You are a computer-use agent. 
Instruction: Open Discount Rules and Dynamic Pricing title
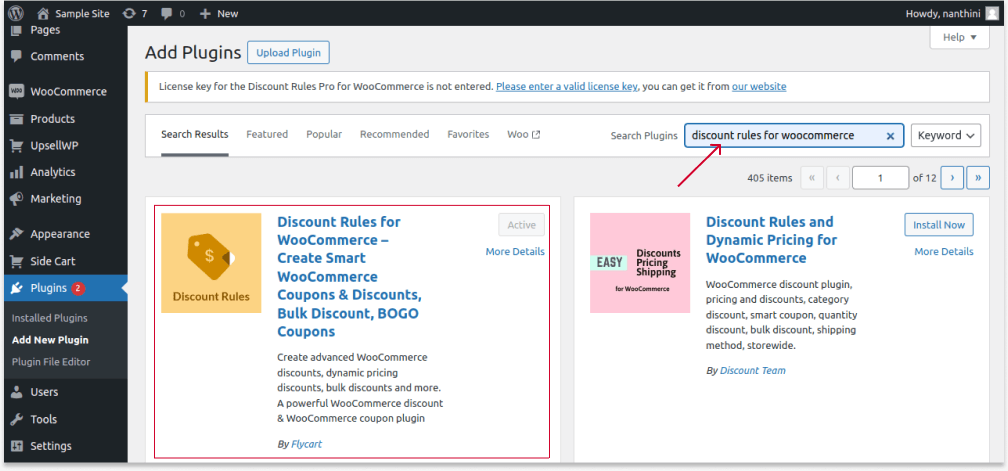pyautogui.click(x=770, y=240)
